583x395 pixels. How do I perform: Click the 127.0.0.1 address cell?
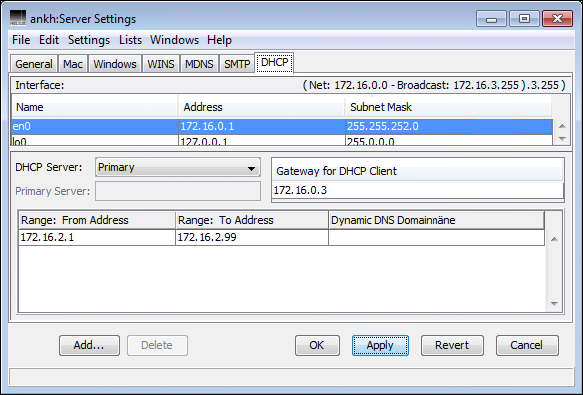pos(262,141)
